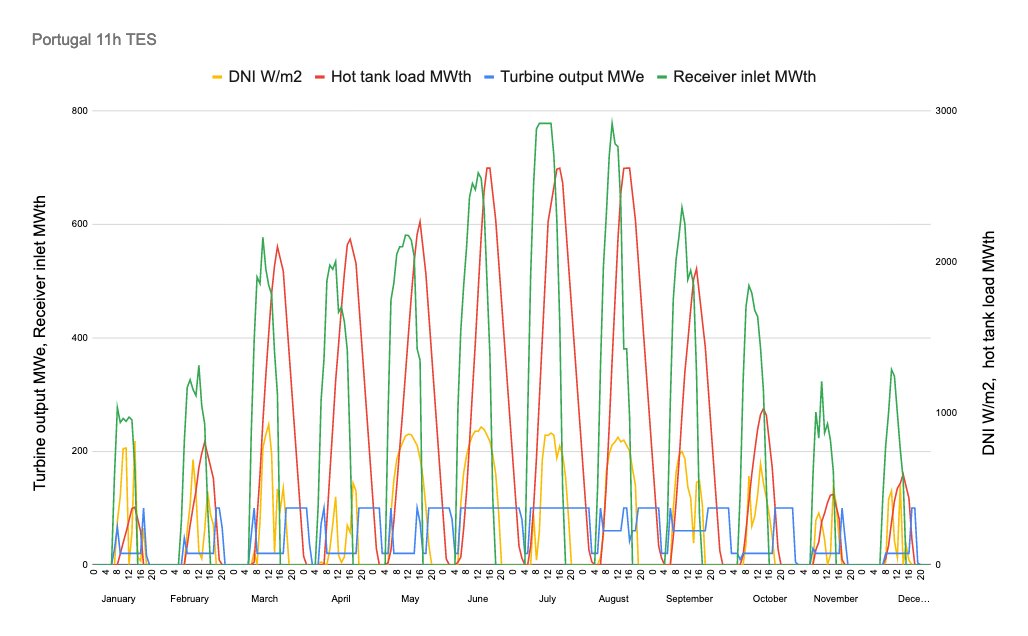Click the right axis value 3000

(945, 111)
